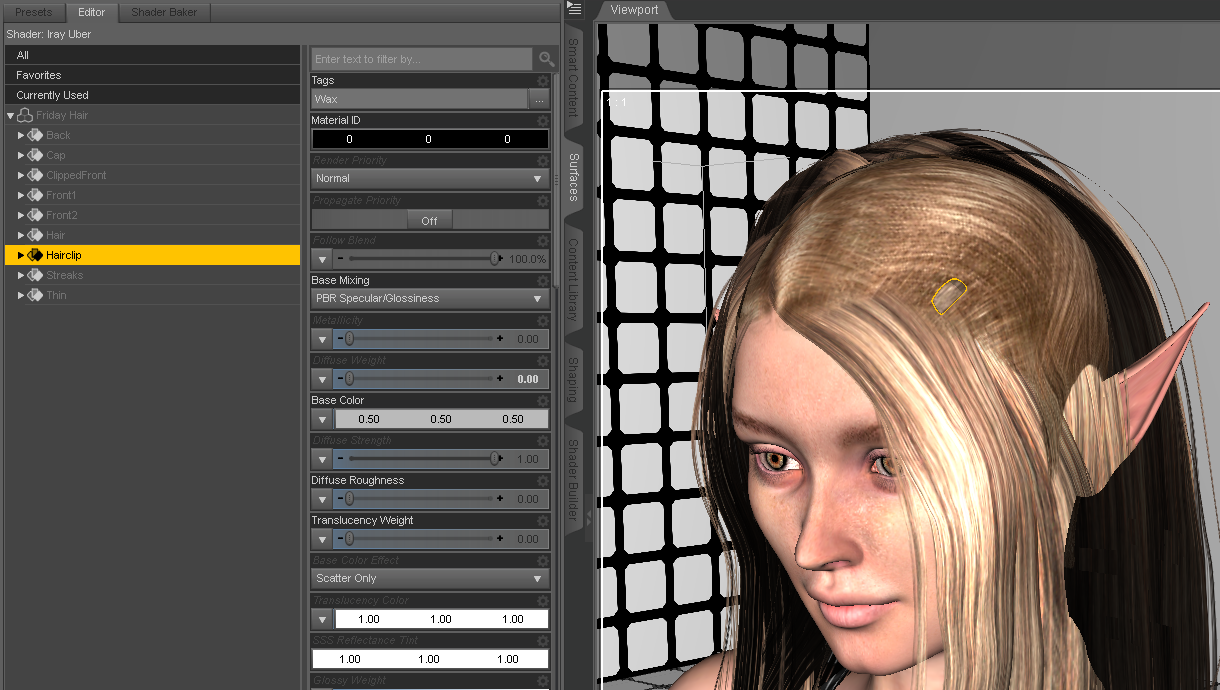The height and width of the screenshot is (690, 1220).
Task: Click the minus nudge on Follow Blend slider
Action: tap(340, 259)
